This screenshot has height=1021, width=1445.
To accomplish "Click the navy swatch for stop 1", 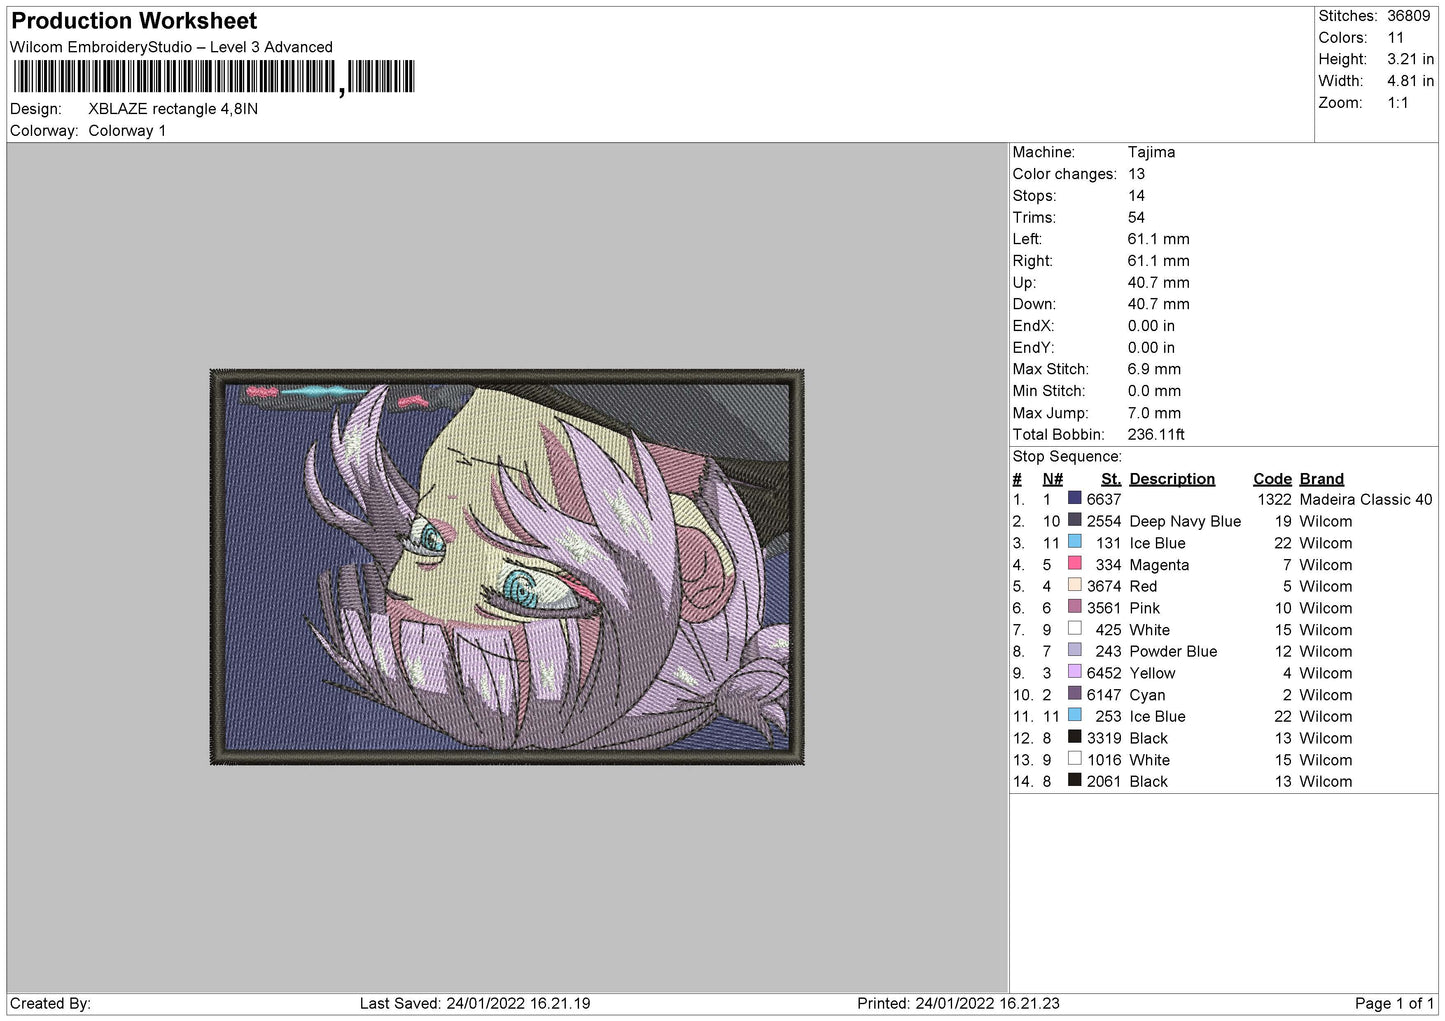I will (1074, 498).
